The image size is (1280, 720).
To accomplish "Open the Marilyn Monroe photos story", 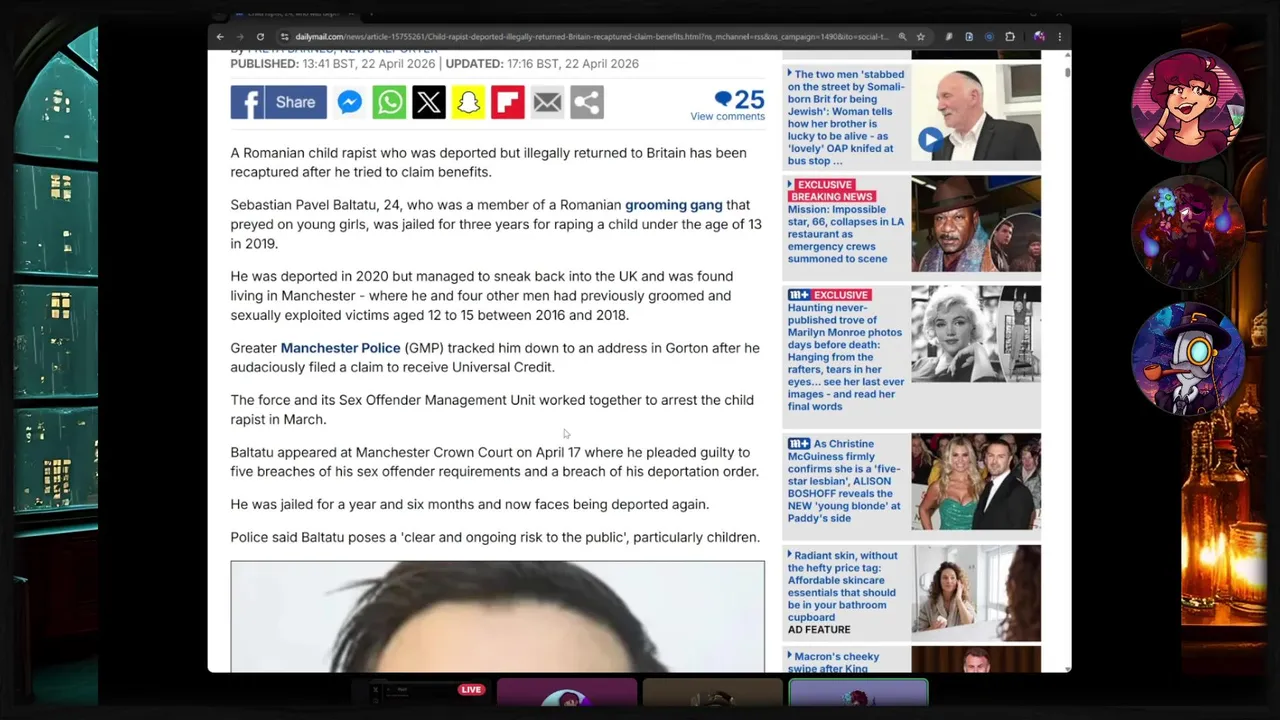I will point(846,357).
